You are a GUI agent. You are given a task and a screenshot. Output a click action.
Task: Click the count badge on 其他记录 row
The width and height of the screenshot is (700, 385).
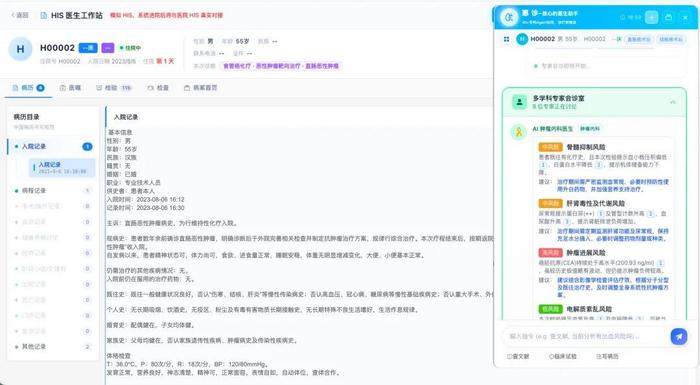88,347
